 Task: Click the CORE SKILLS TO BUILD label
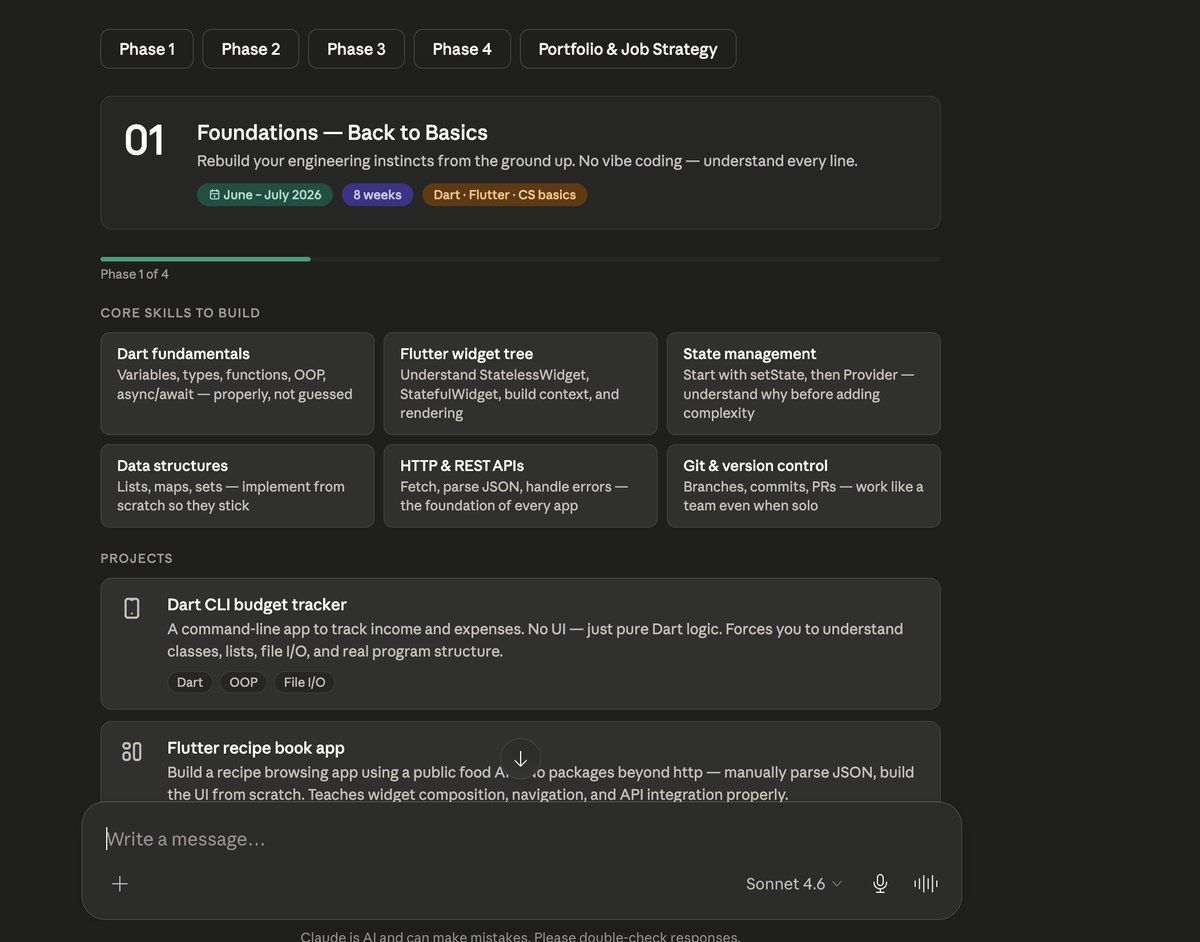(x=180, y=313)
